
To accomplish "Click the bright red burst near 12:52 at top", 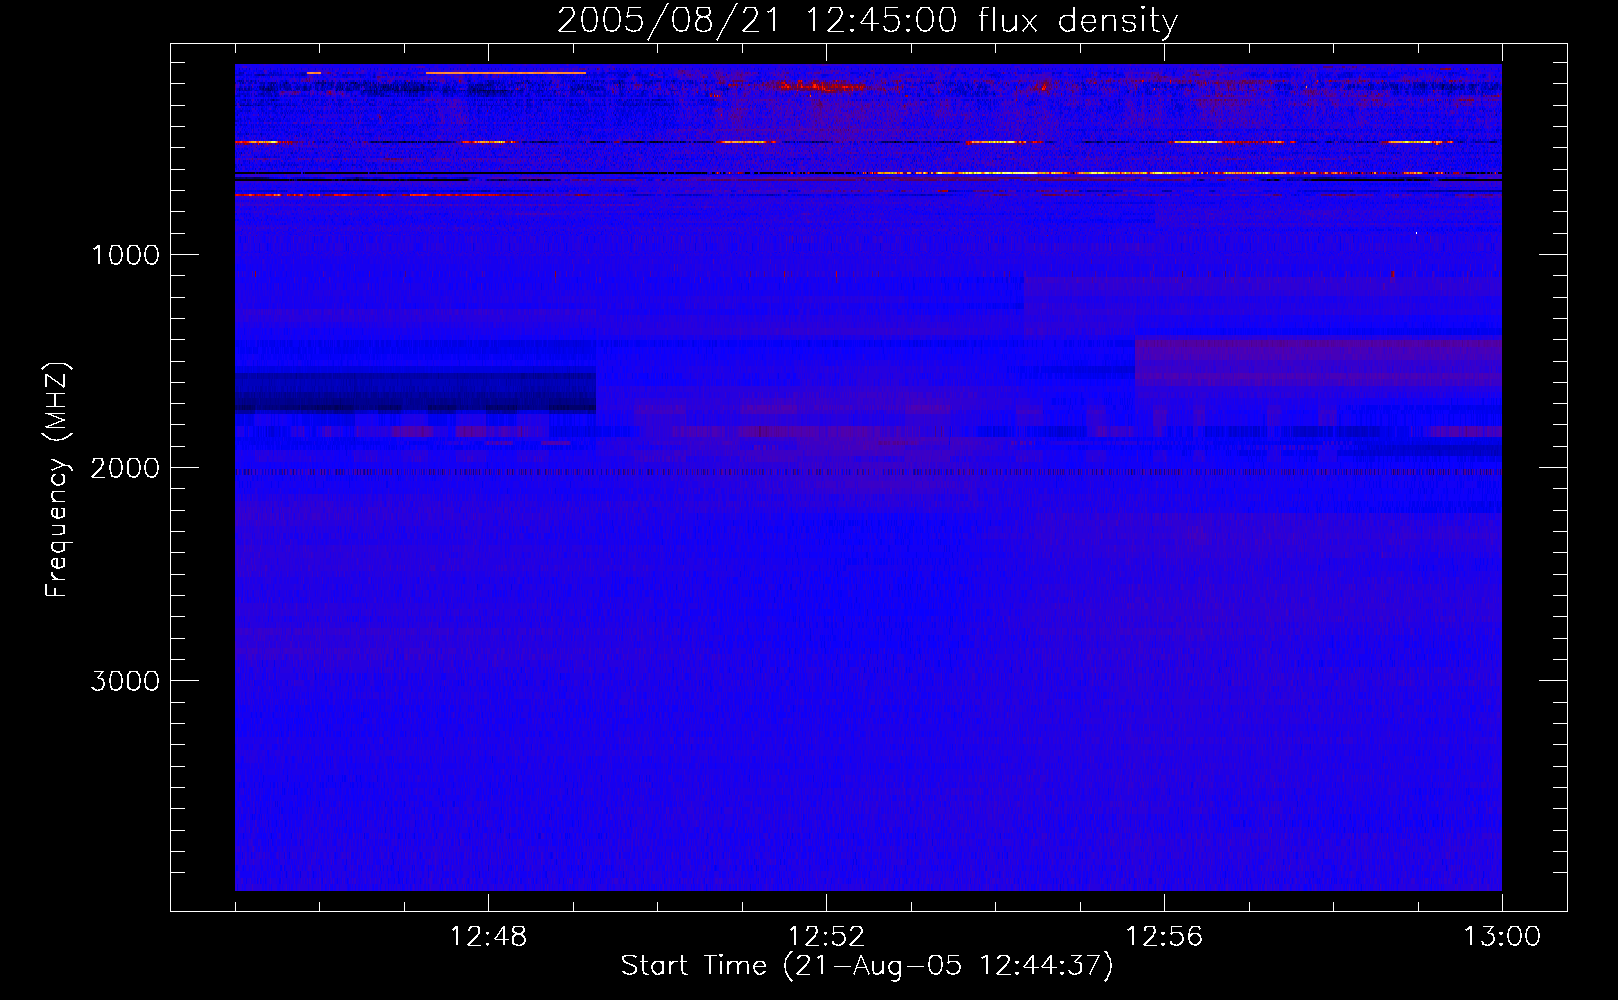I will (822, 87).
